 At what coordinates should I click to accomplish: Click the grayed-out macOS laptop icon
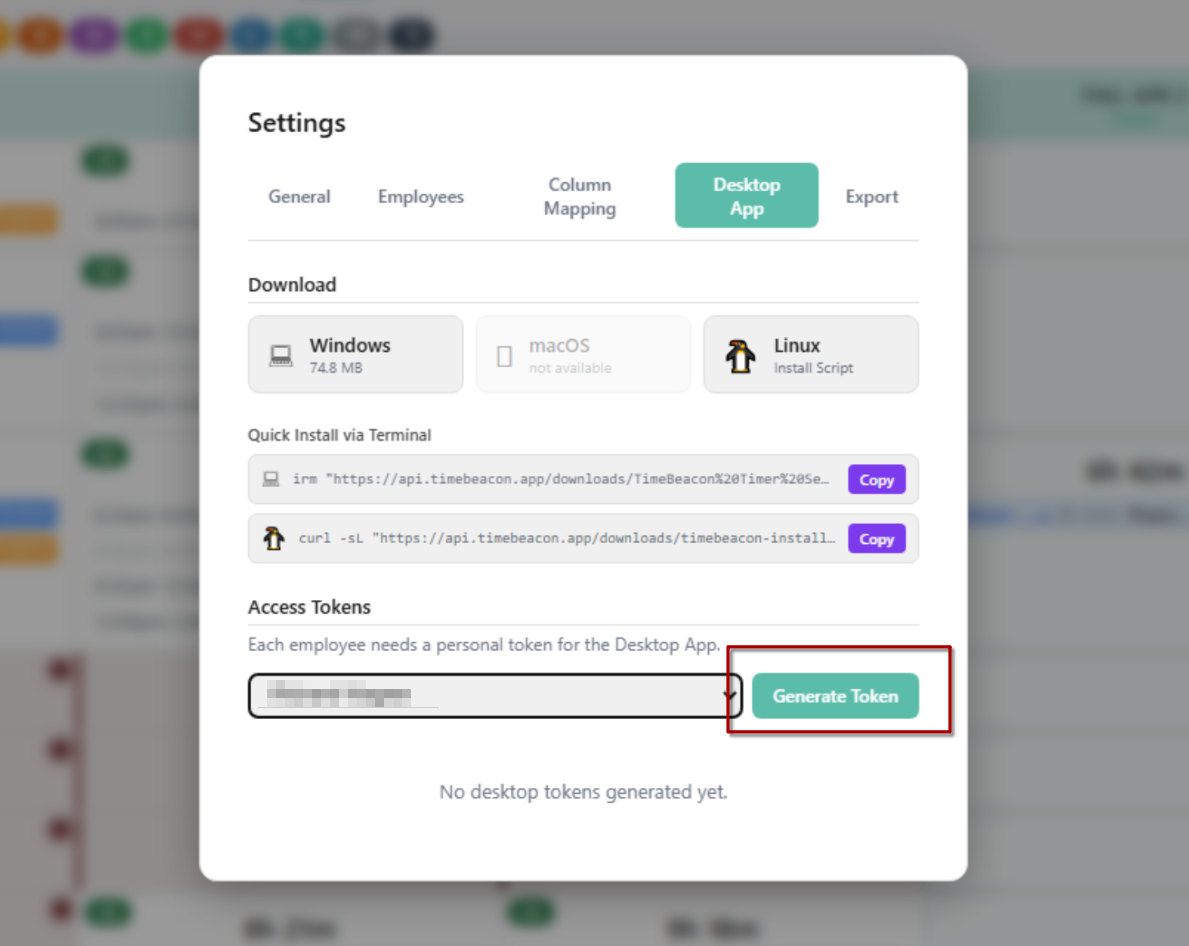pos(504,354)
